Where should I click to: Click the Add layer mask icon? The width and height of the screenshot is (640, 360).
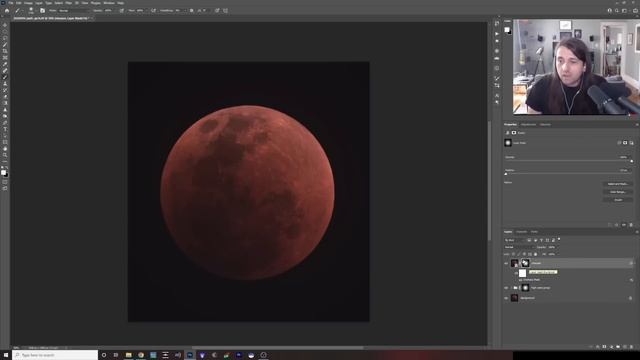(x=604, y=347)
